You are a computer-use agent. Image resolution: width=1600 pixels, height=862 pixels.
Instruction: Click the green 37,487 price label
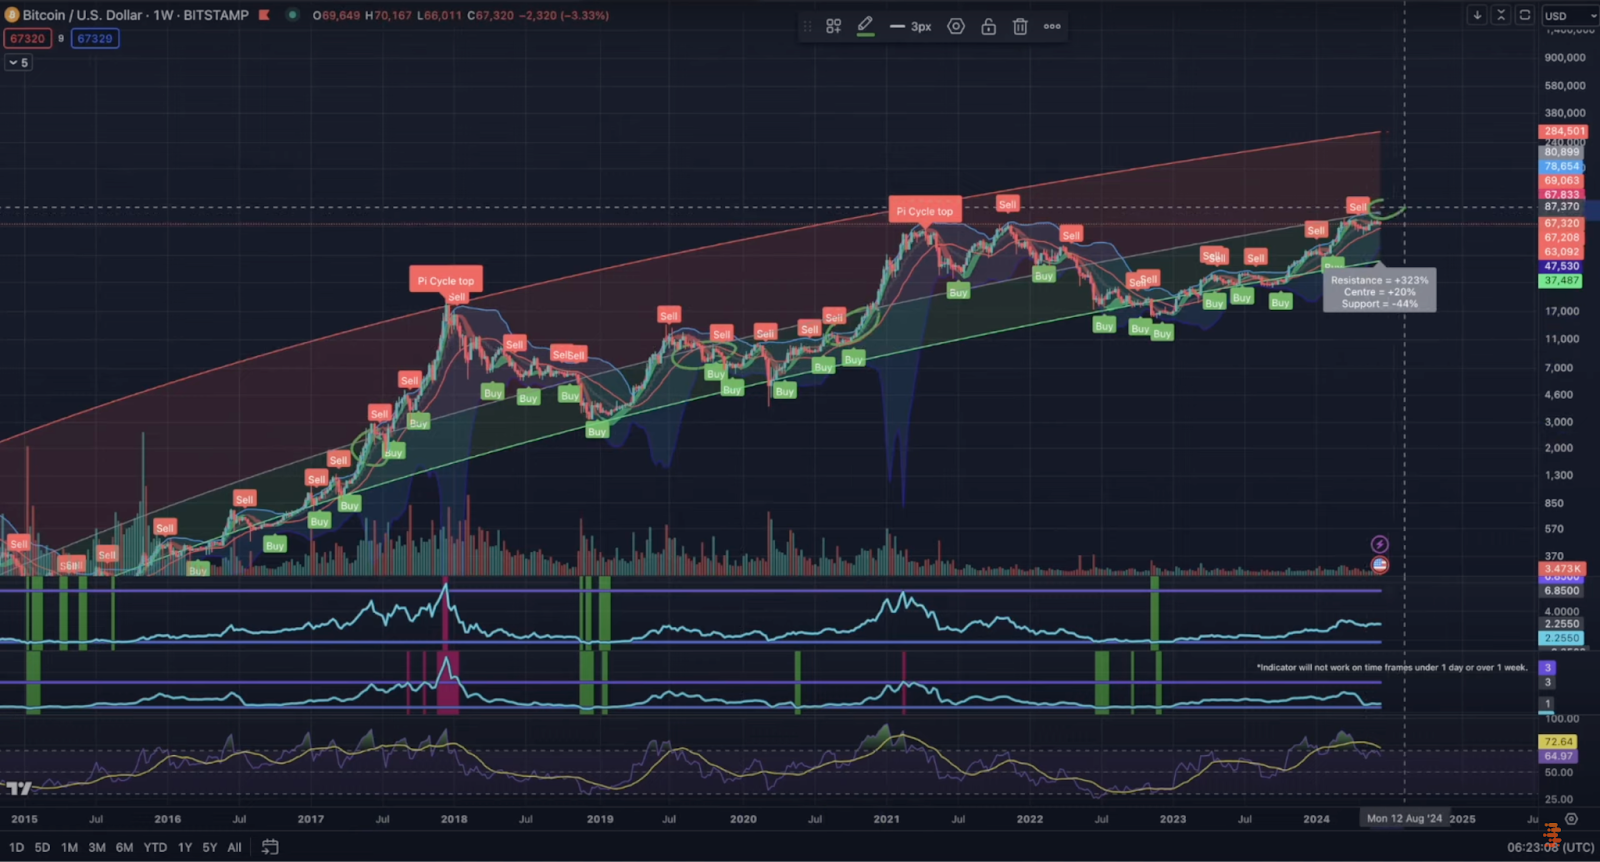[x=1561, y=281]
